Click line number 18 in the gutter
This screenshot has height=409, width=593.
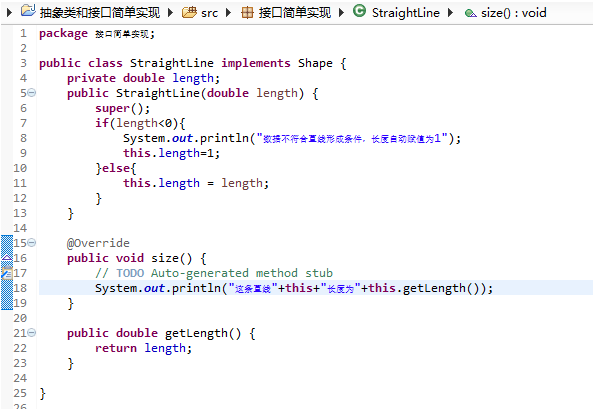(x=20, y=288)
